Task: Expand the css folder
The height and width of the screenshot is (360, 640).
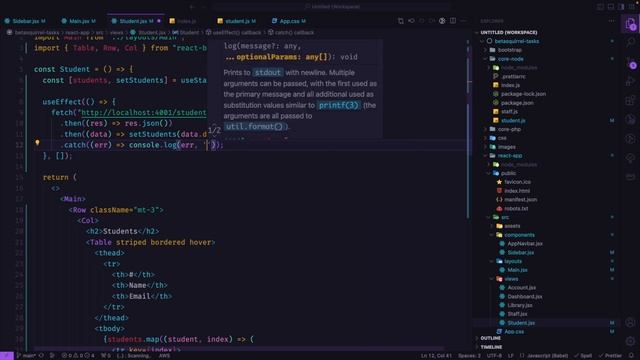Action: pos(502,138)
